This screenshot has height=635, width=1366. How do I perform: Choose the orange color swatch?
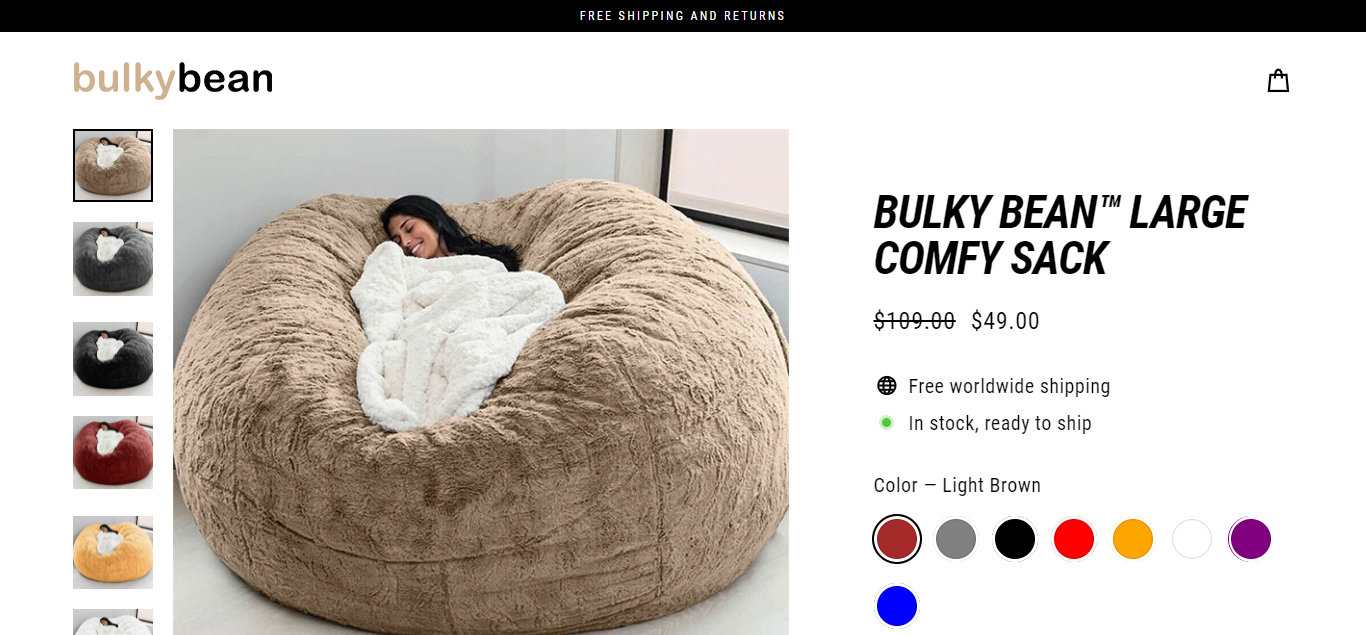point(1133,539)
